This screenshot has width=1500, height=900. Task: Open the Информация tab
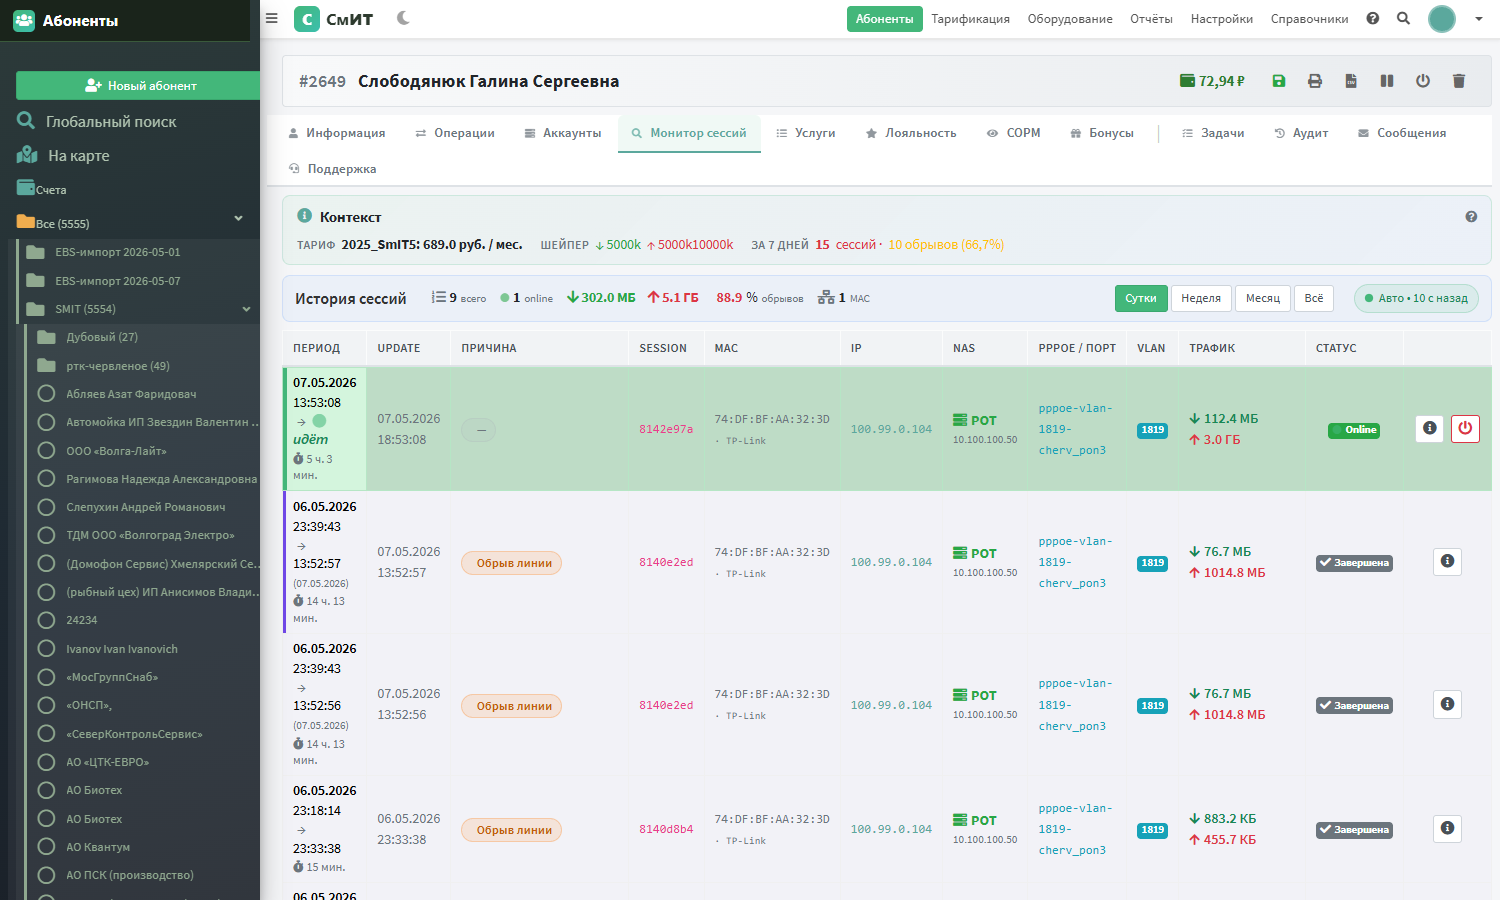tap(336, 133)
